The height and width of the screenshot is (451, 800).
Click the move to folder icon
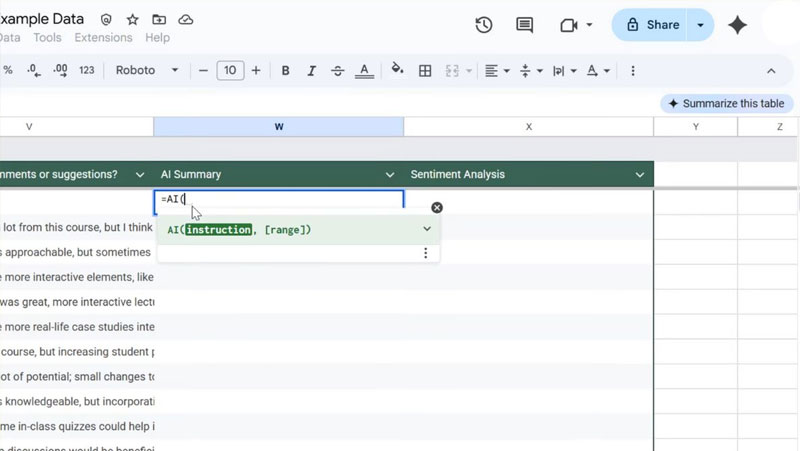(159, 20)
